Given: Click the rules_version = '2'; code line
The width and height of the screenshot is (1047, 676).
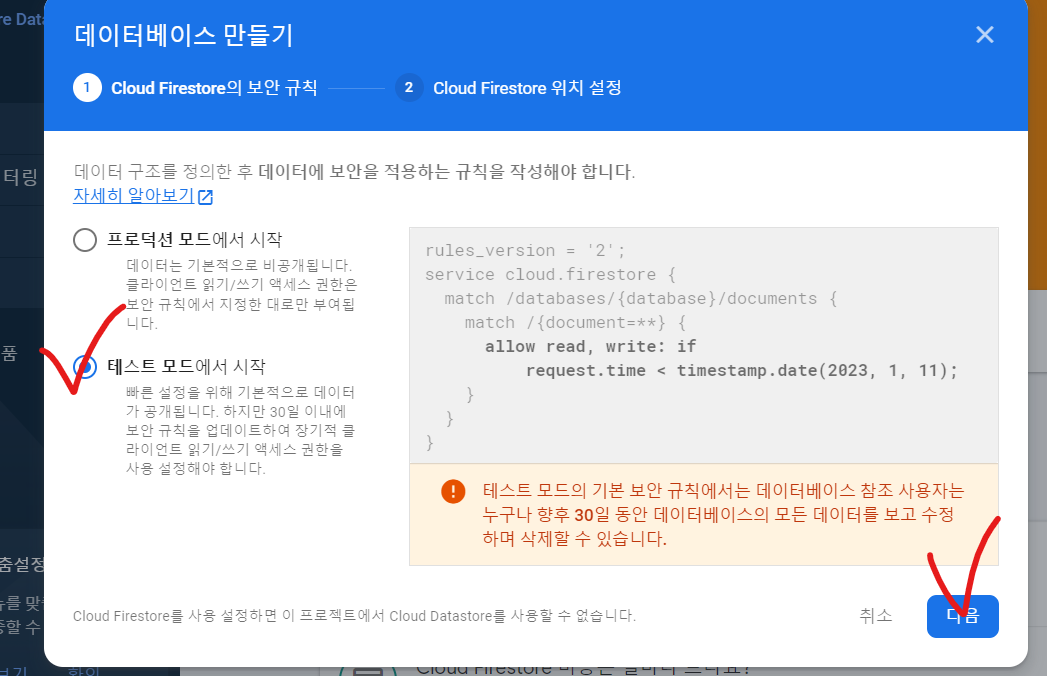Looking at the screenshot, I should click(x=526, y=250).
